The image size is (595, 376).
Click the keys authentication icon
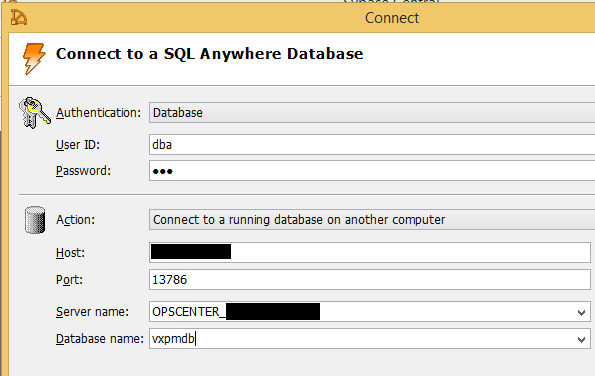pyautogui.click(x=35, y=113)
